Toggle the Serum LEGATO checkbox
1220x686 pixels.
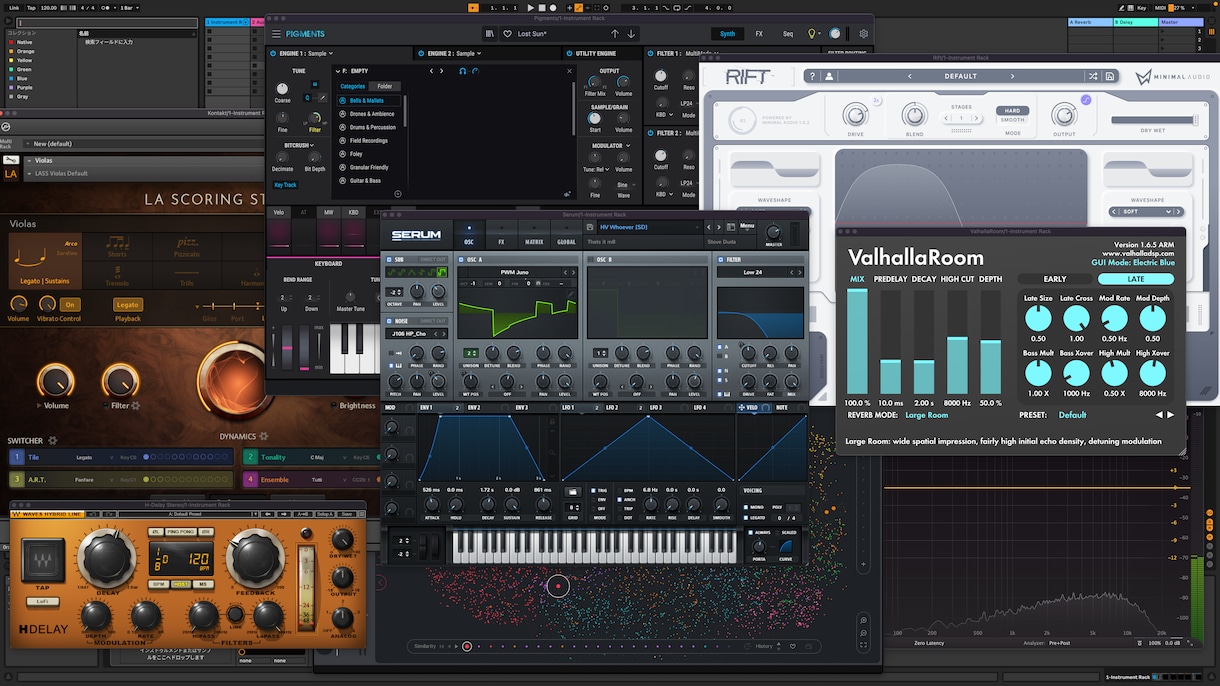click(746, 517)
